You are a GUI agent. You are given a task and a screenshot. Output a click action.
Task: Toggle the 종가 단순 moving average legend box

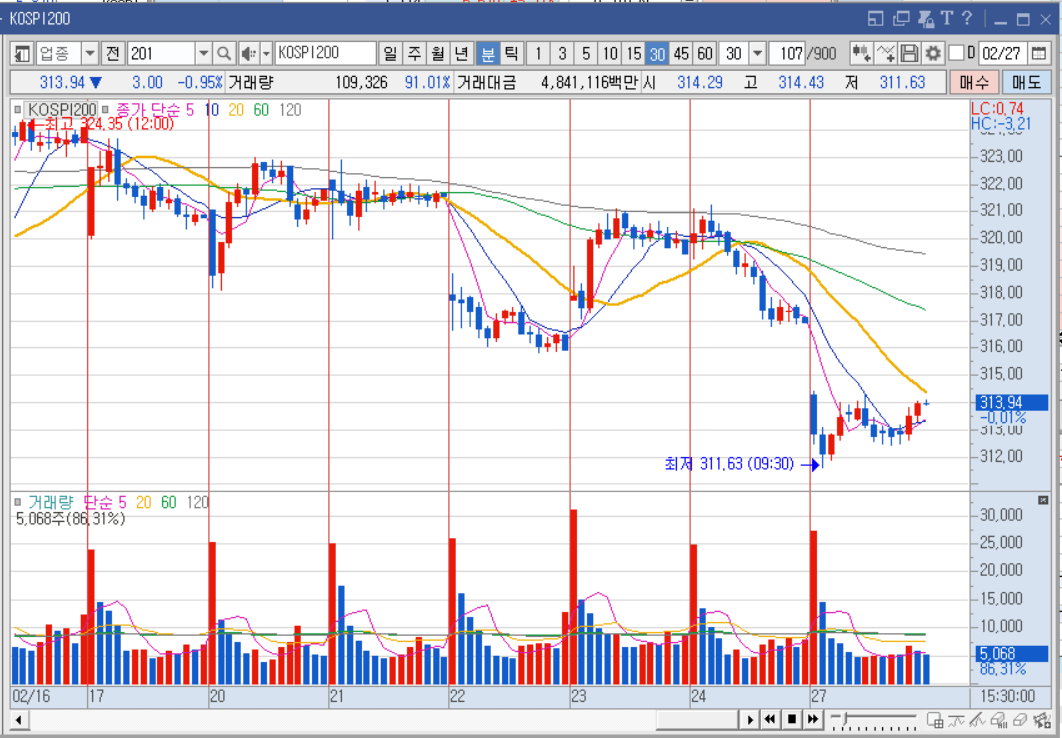[x=105, y=110]
